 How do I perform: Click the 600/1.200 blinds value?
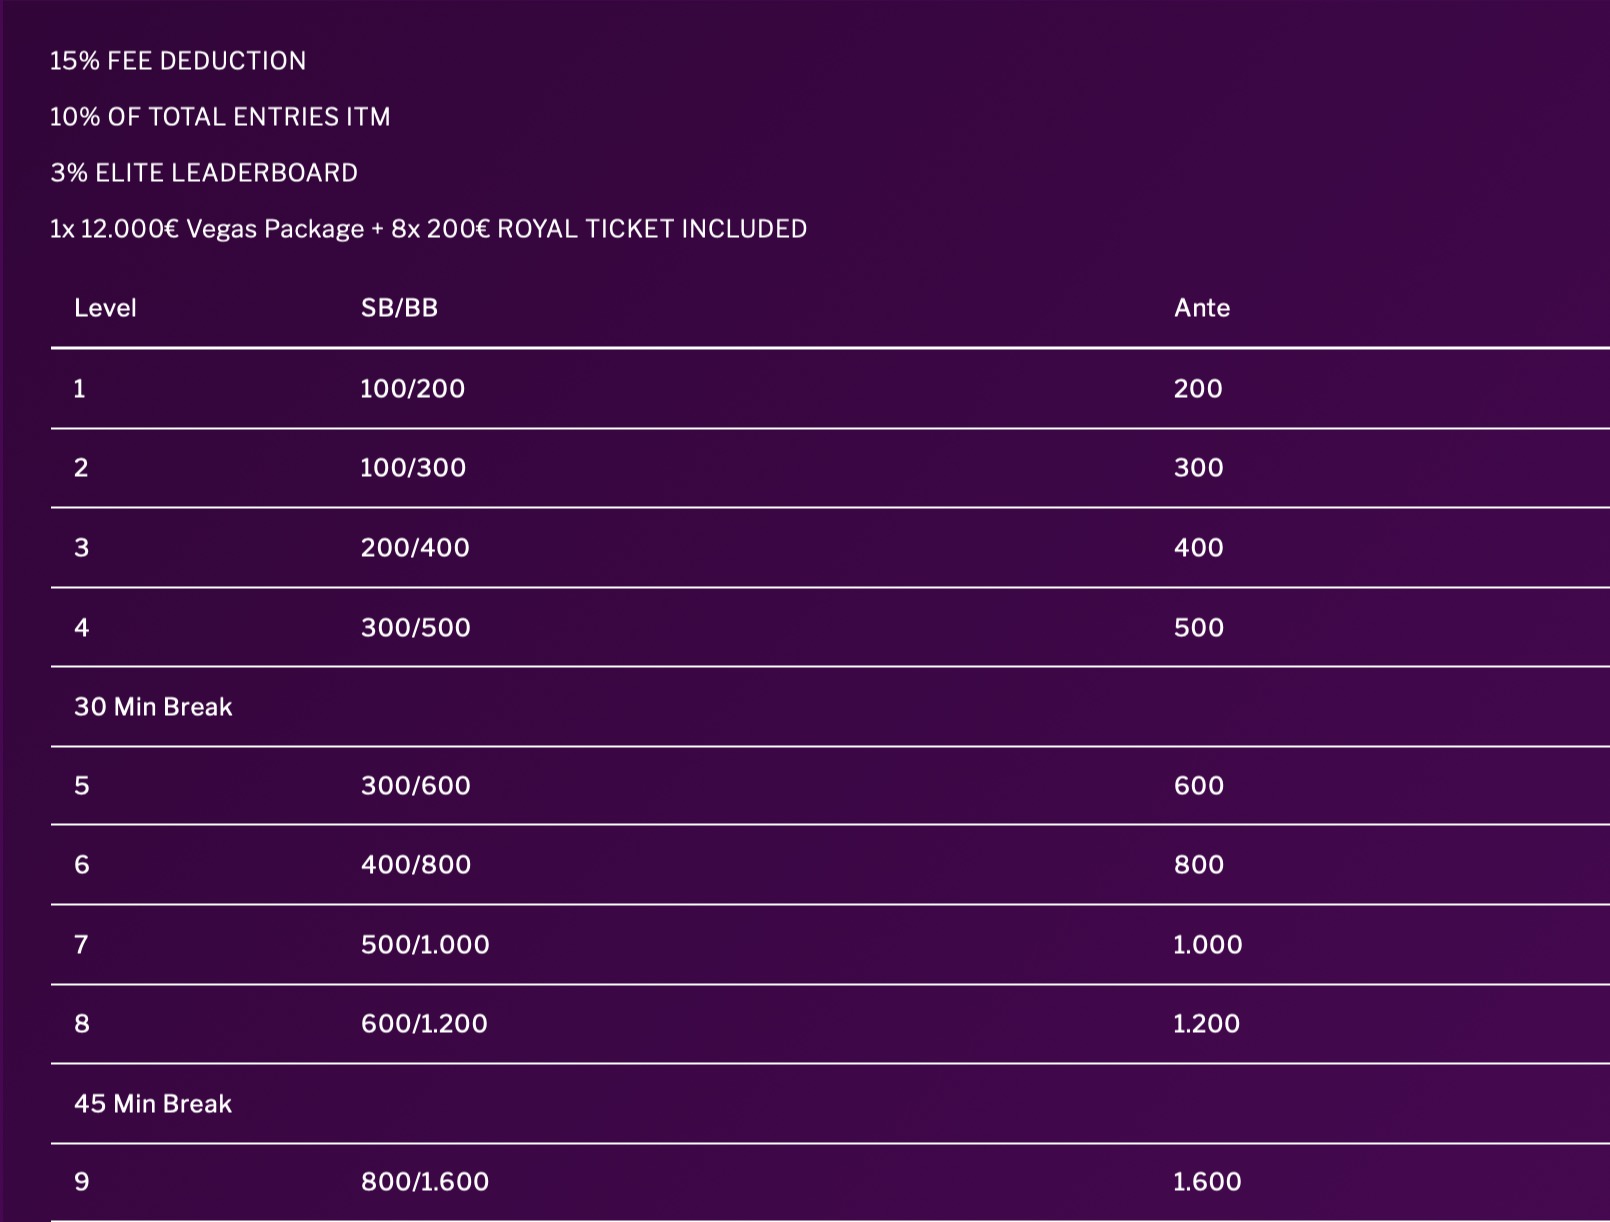[423, 1024]
